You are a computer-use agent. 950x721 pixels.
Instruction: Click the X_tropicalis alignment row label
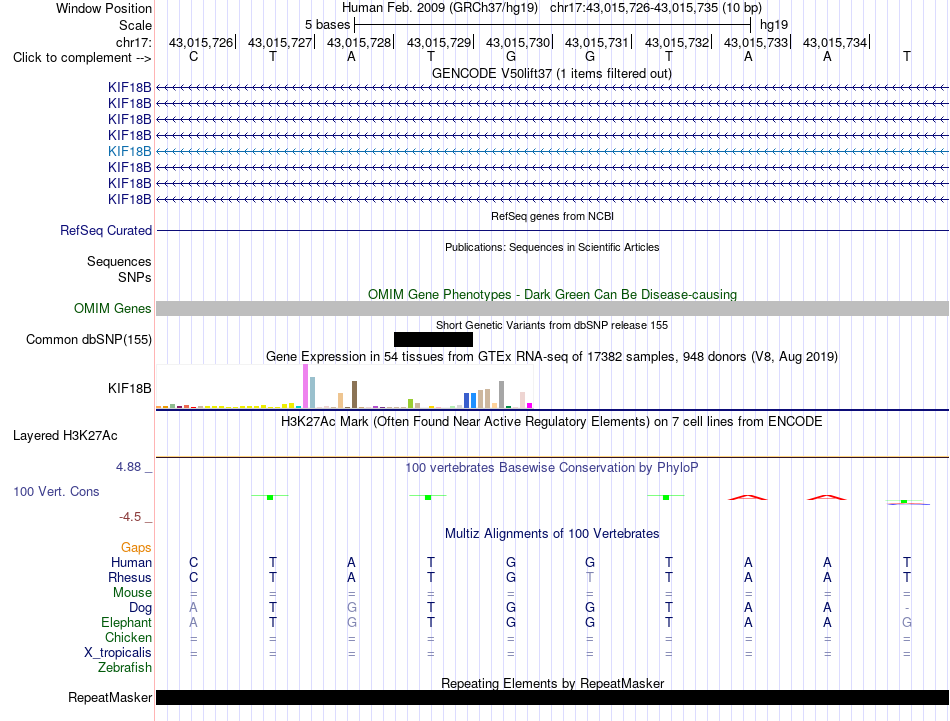coord(118,653)
